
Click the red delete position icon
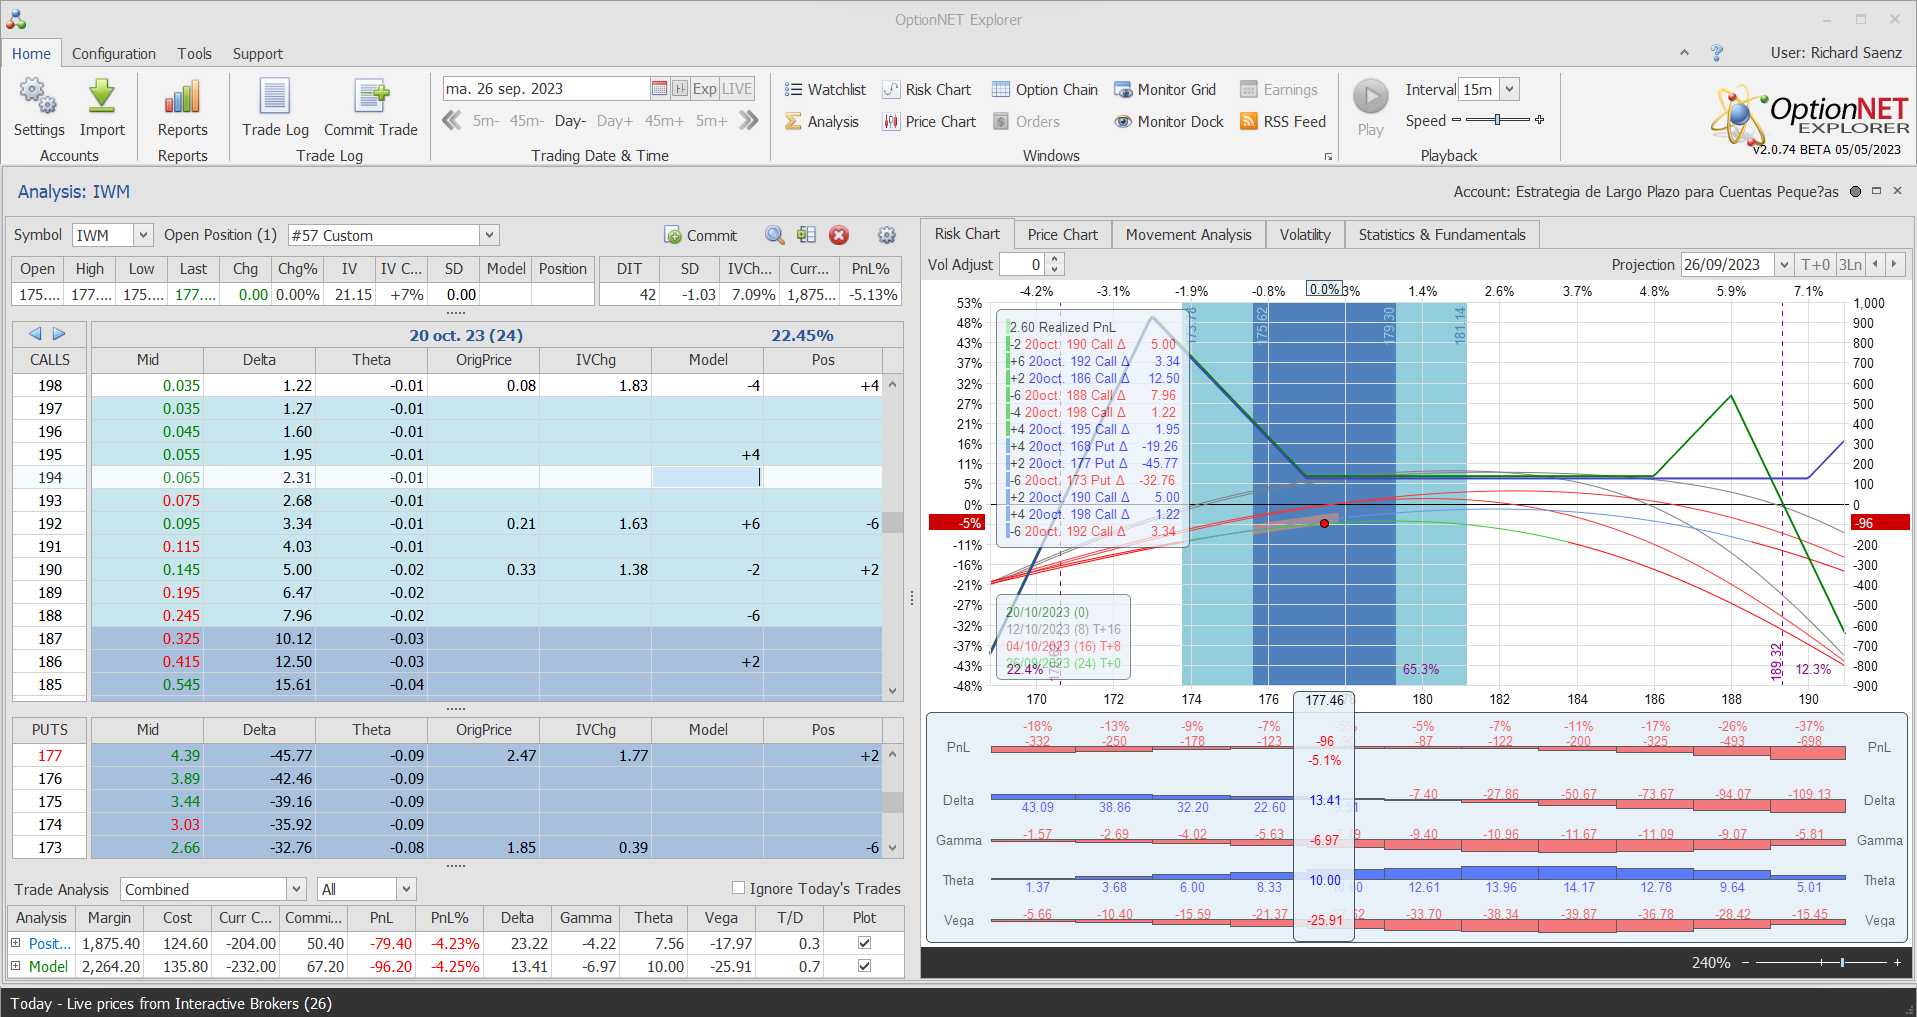[x=839, y=235]
